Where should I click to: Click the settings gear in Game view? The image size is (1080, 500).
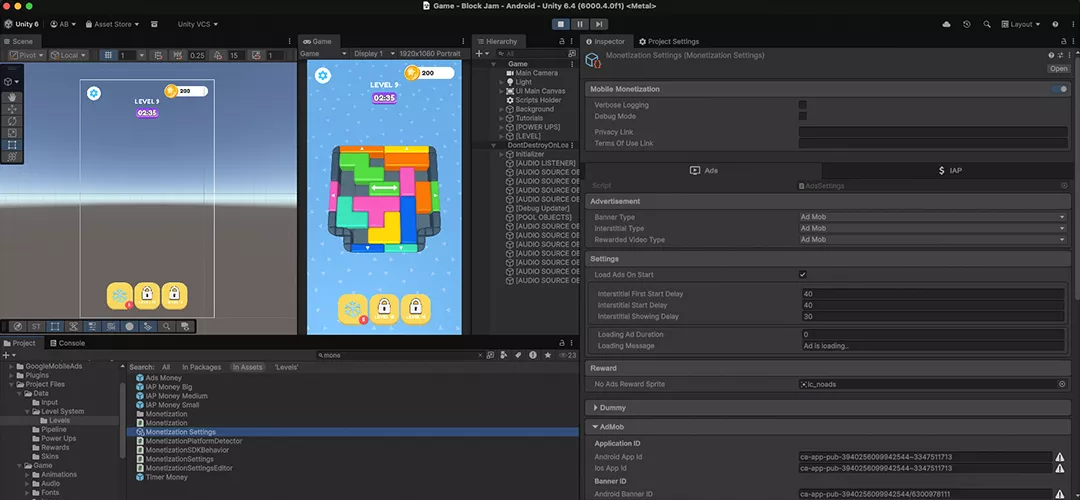323,75
